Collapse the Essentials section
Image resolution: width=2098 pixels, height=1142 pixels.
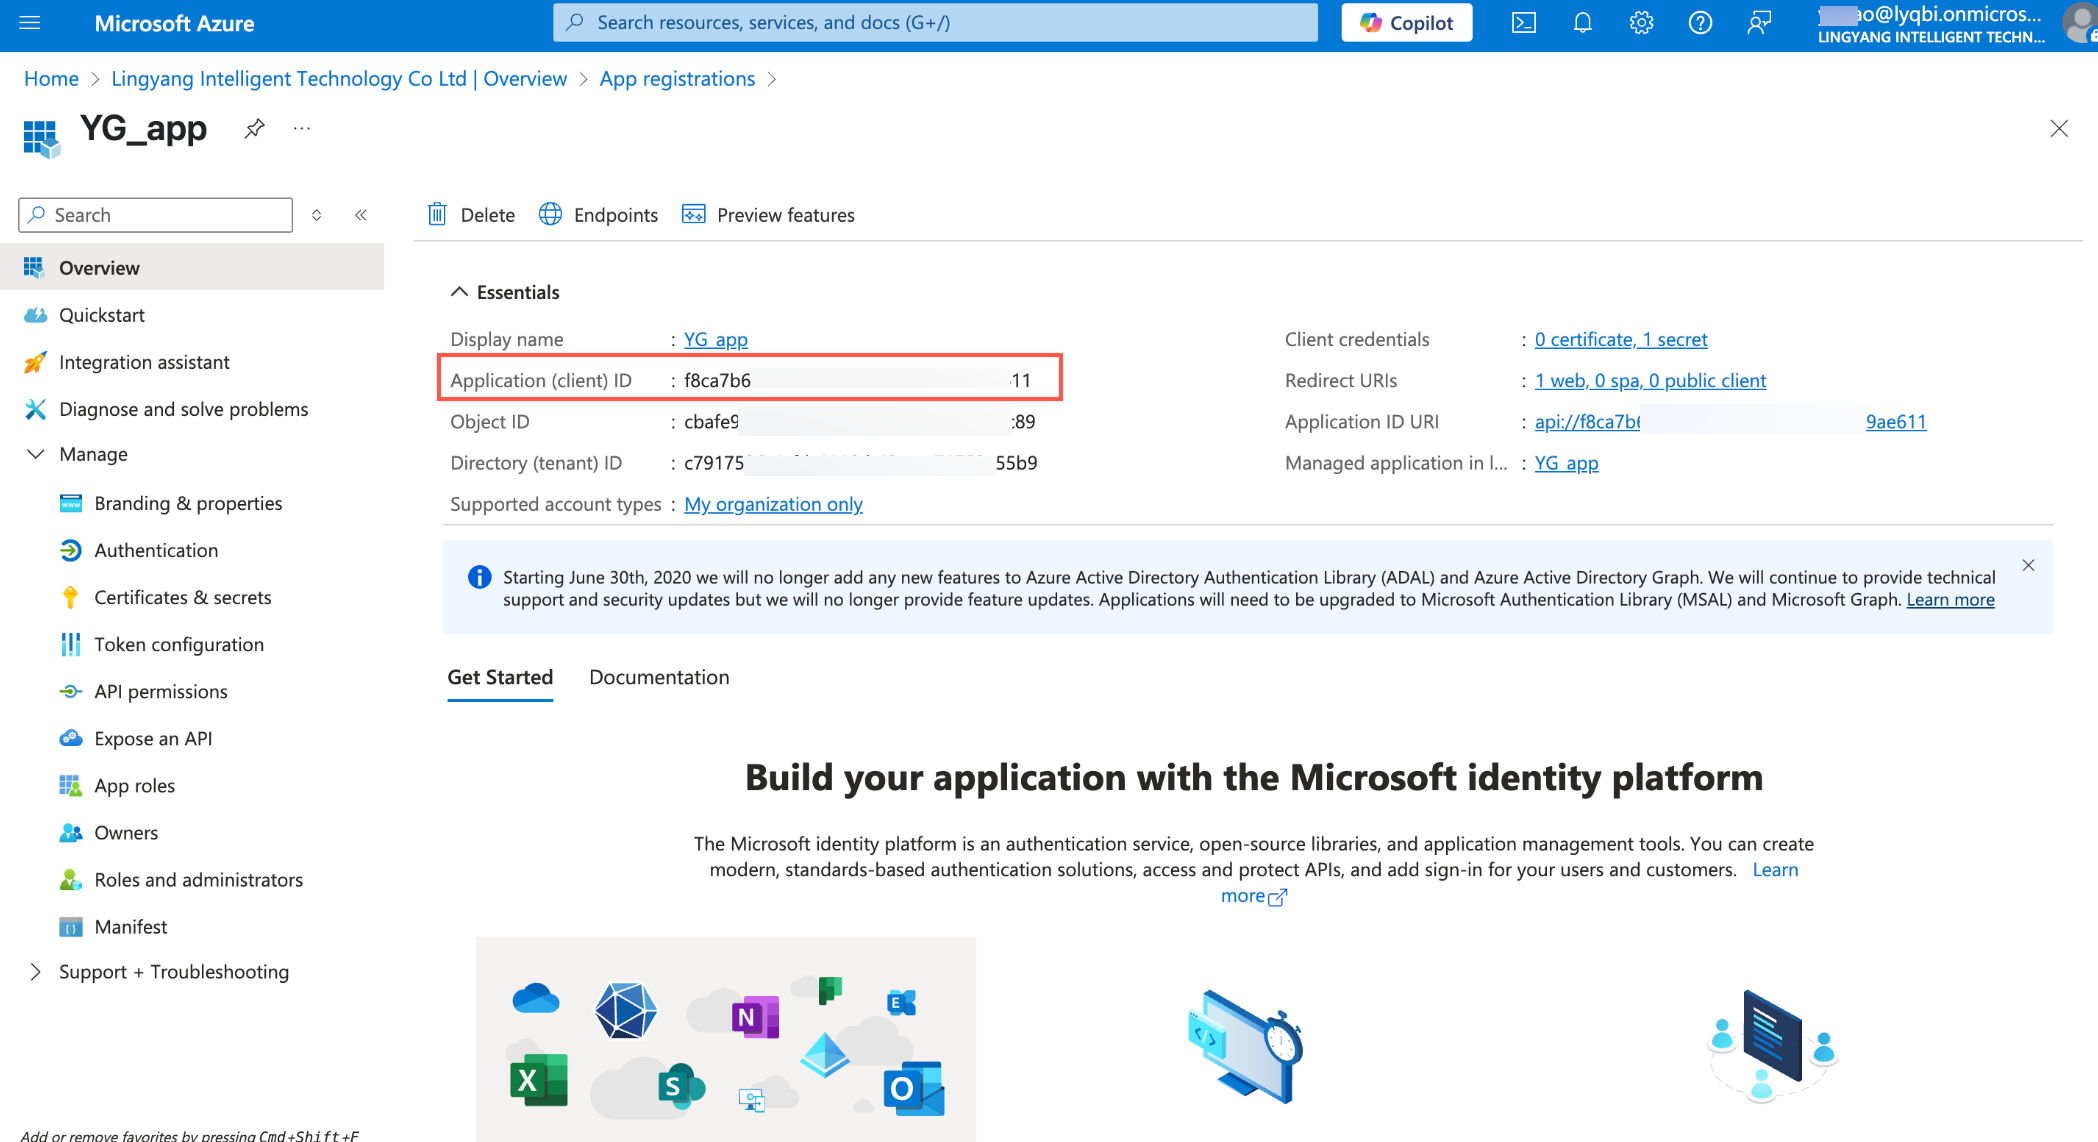tap(459, 292)
